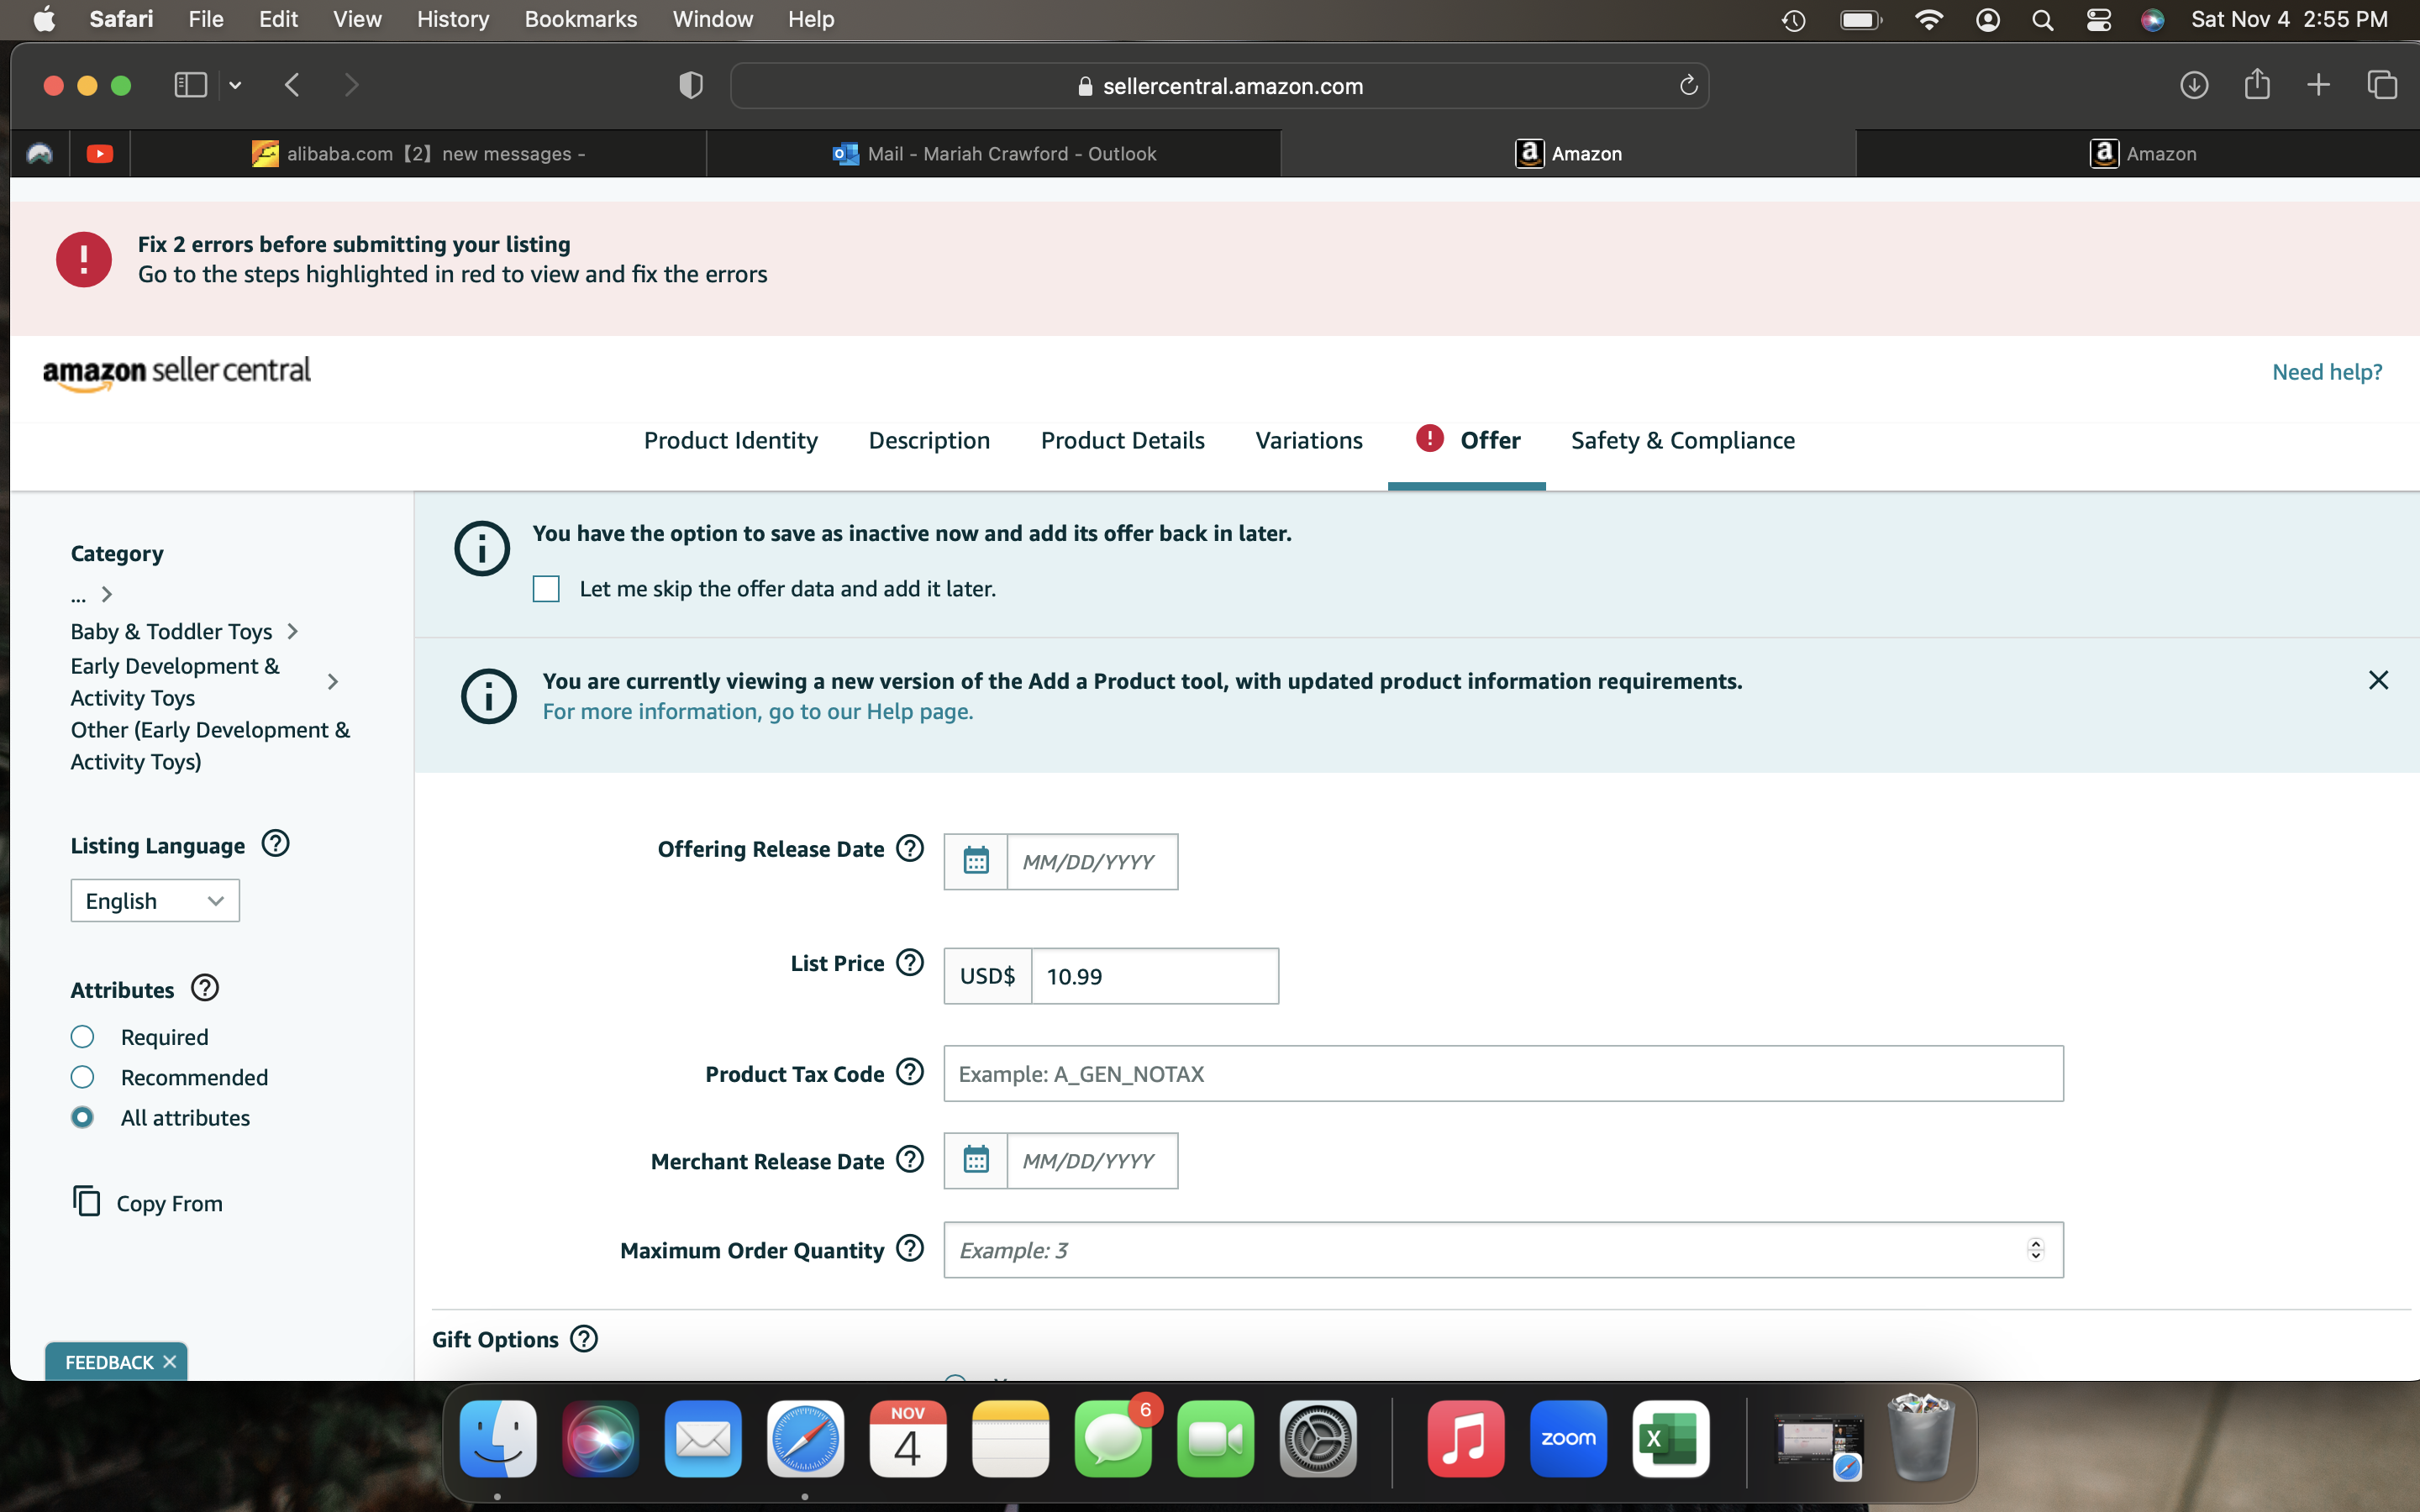
Task: Open 'go to our Help page' link
Action: 757,711
